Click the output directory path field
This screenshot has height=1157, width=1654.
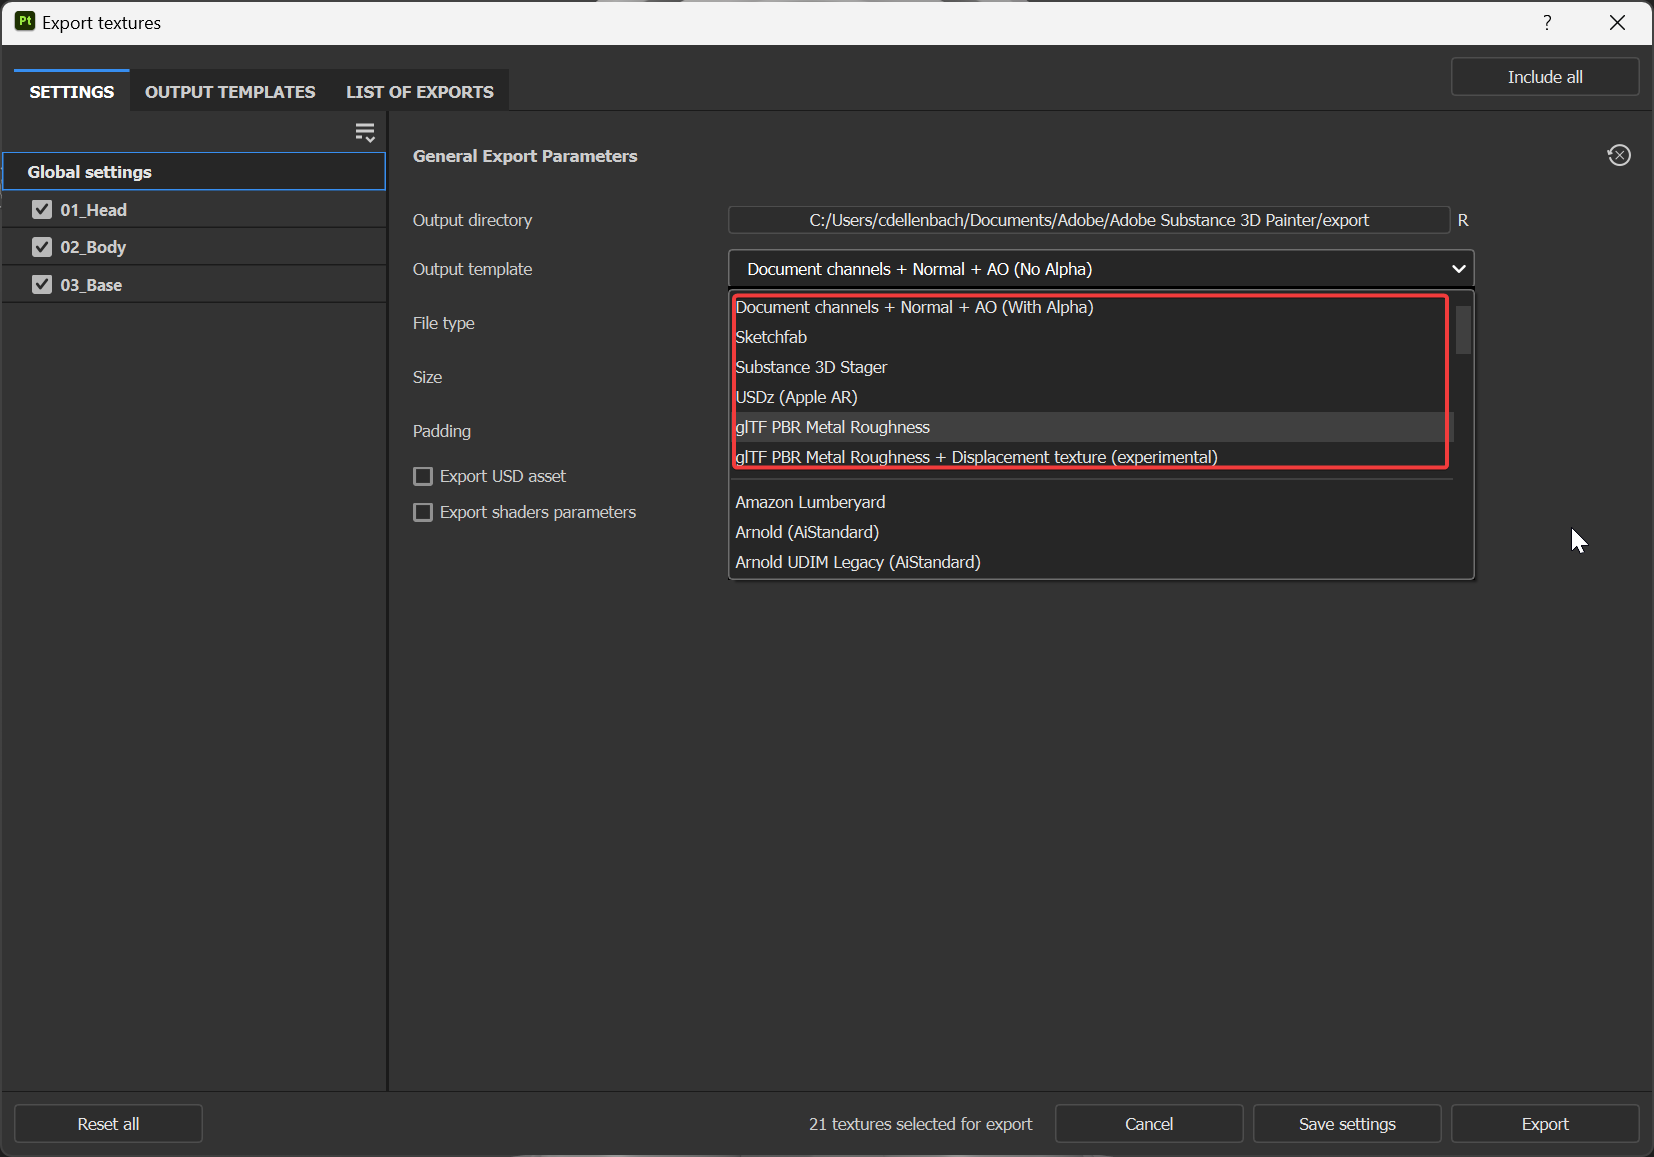tap(1089, 220)
